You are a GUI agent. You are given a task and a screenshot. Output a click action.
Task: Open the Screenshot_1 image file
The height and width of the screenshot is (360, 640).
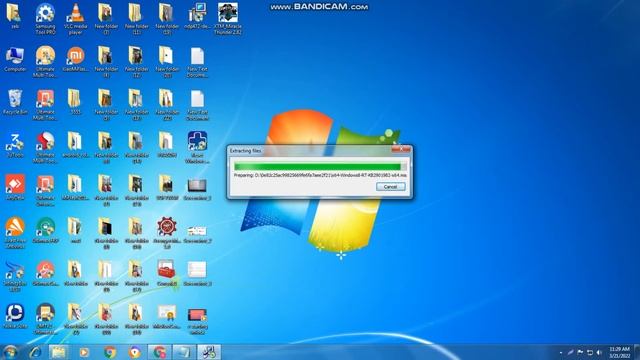(x=197, y=189)
